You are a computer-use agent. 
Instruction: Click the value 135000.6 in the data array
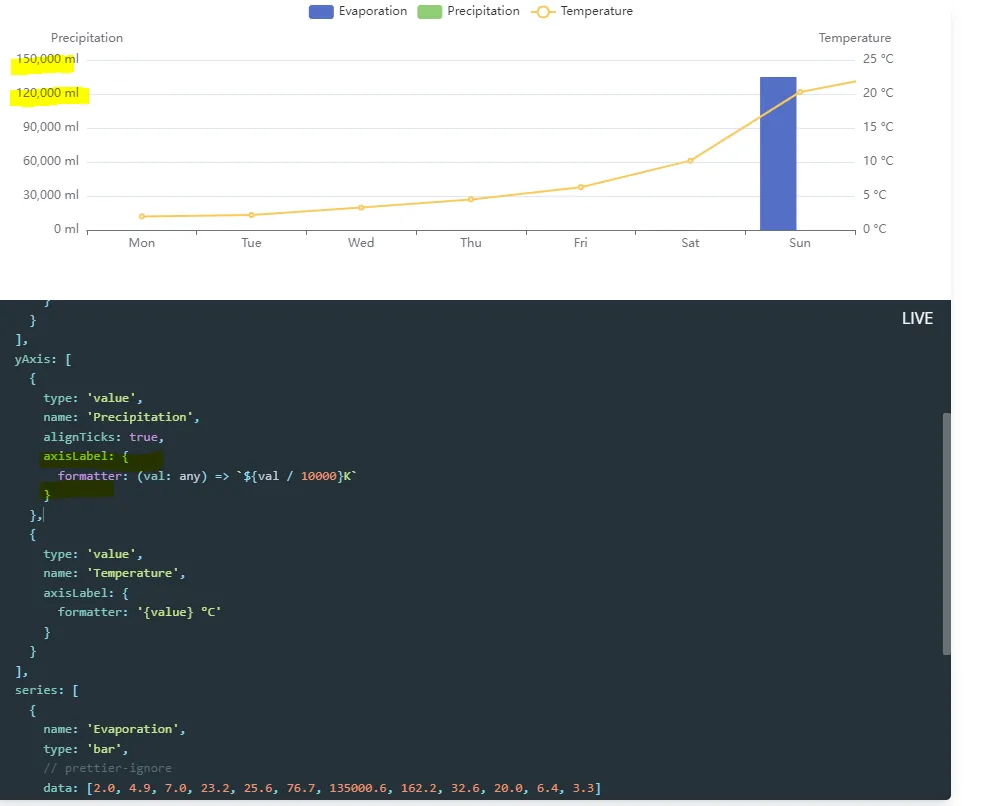(358, 788)
